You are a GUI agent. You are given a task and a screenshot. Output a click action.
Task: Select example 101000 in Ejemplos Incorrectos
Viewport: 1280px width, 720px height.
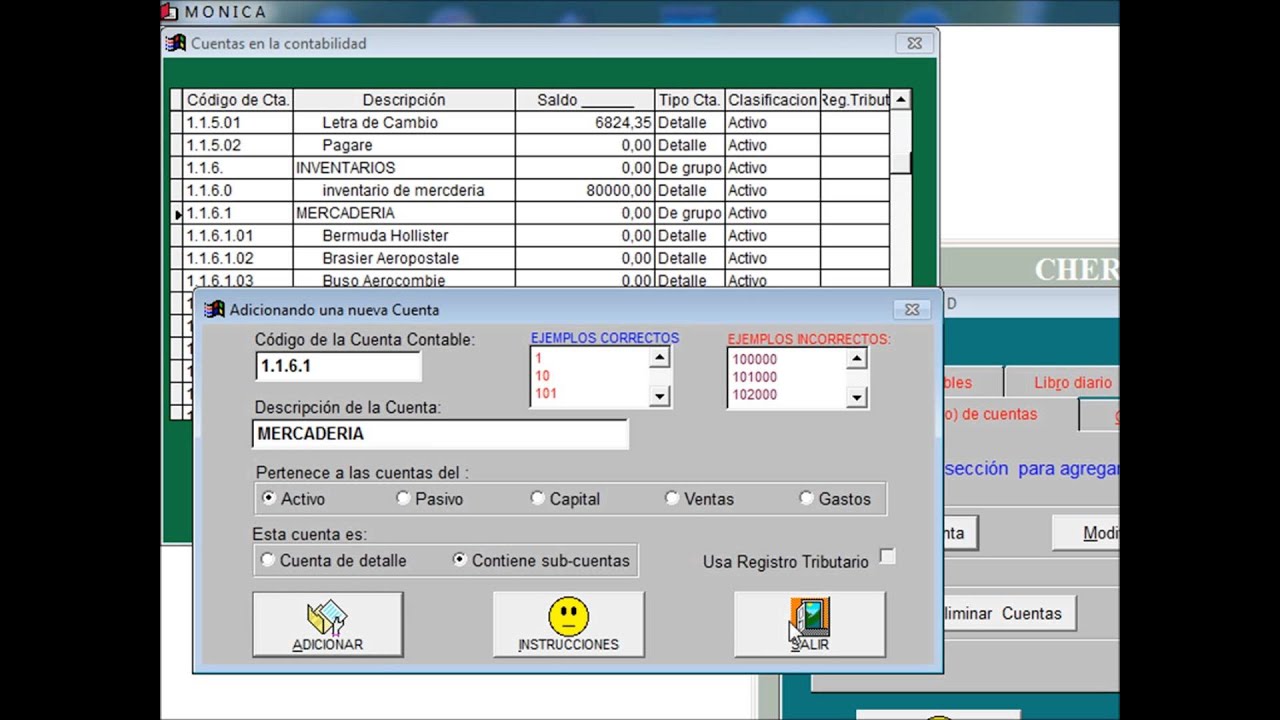pos(754,377)
